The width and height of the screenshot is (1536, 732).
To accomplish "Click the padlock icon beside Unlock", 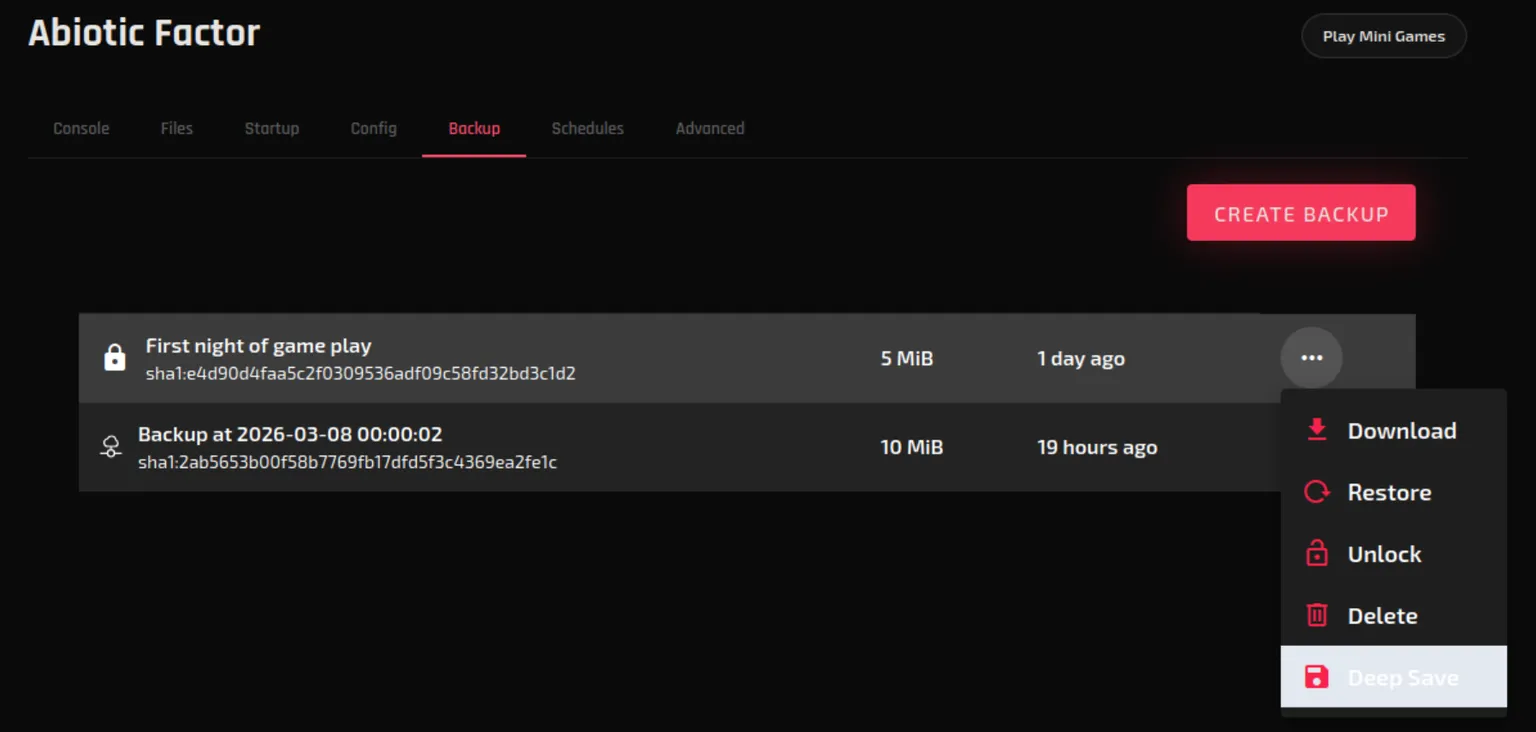I will coord(1317,553).
